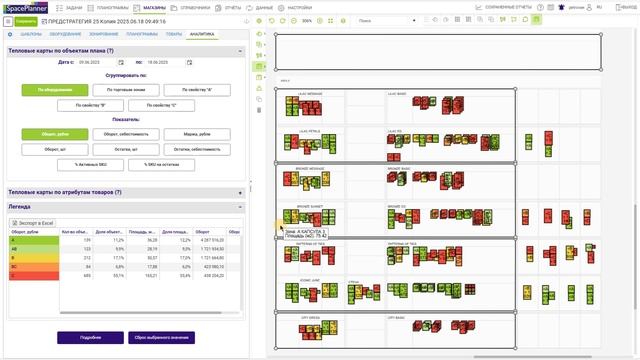Expand the Тепловые карты по атрибутам товаров section

(240, 193)
